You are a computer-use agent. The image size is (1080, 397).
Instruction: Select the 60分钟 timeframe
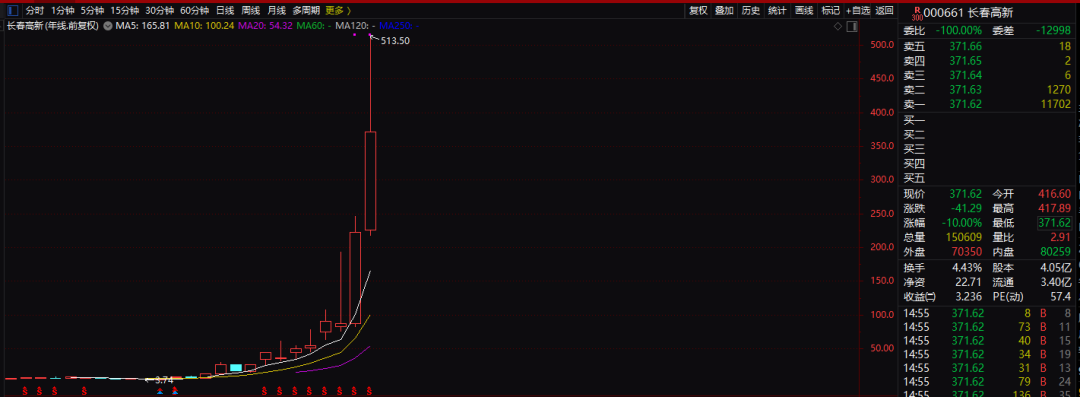[x=194, y=10]
